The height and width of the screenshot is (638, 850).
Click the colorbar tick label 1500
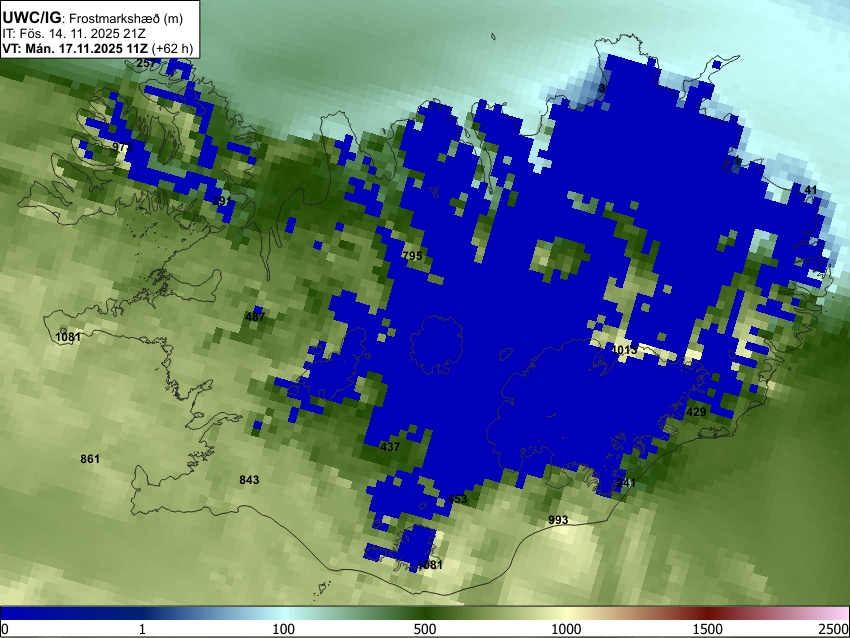pos(708,629)
